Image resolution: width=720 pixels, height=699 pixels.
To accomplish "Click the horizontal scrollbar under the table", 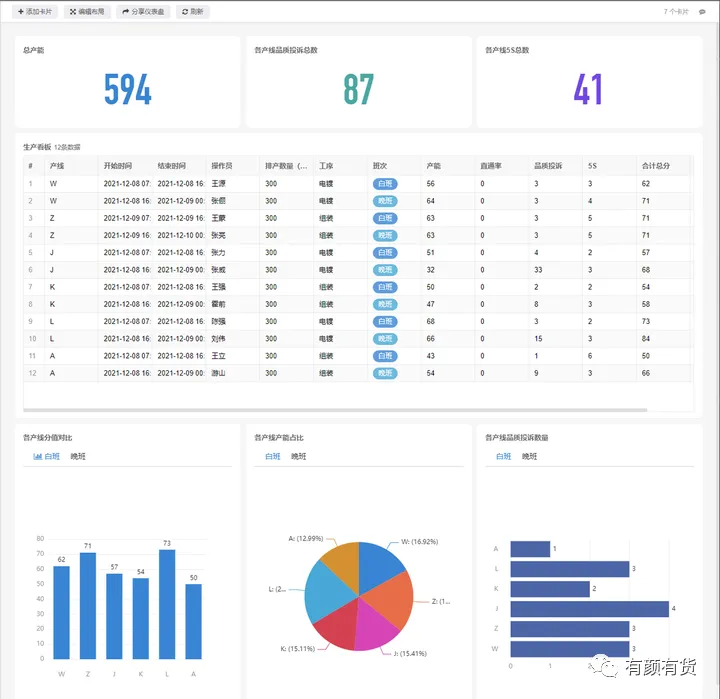I will (335, 410).
